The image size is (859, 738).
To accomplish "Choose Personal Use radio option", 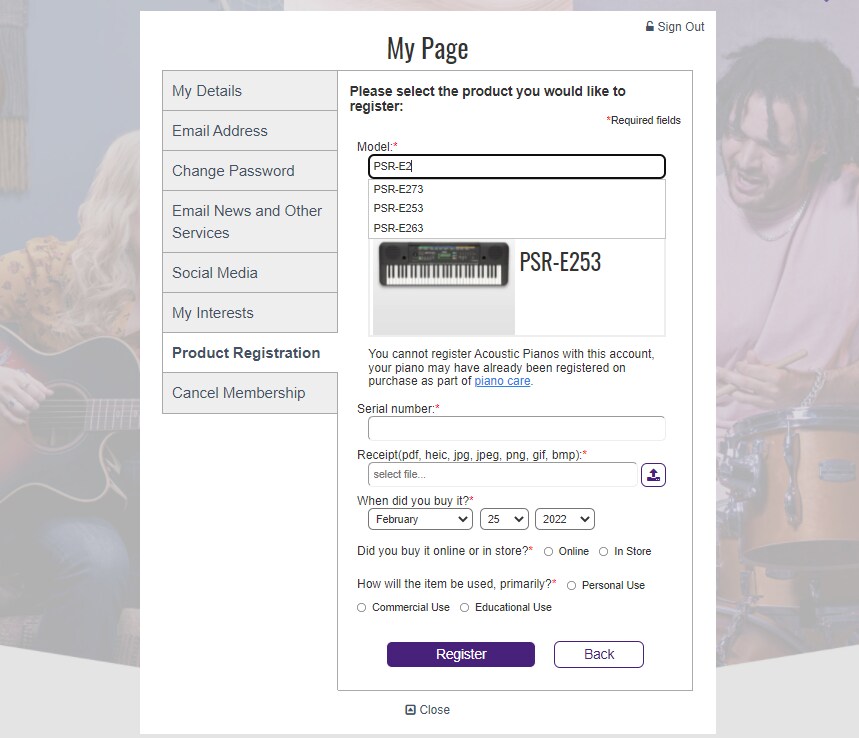I will pos(572,586).
